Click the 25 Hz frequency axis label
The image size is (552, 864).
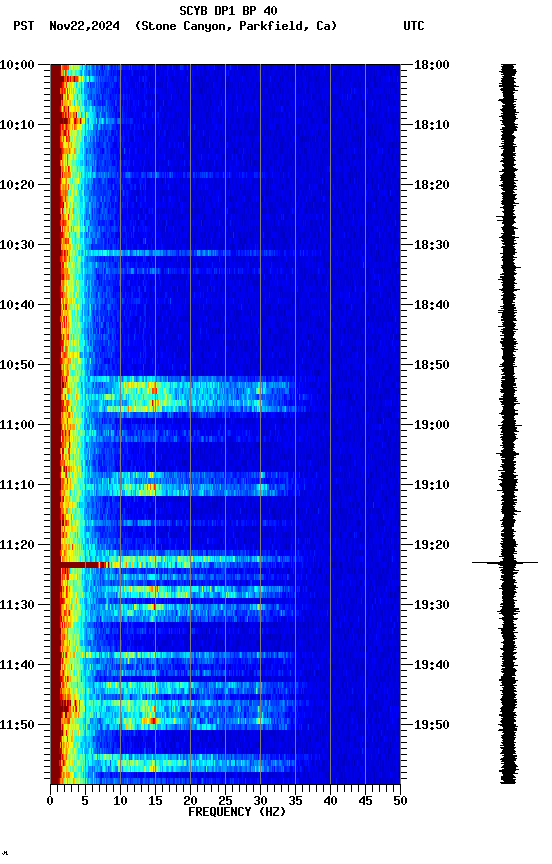(x=225, y=801)
